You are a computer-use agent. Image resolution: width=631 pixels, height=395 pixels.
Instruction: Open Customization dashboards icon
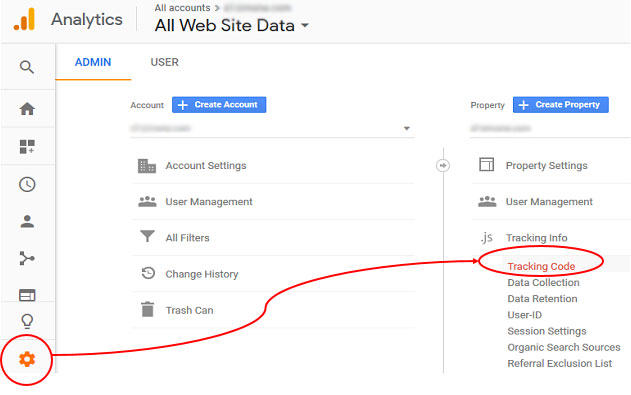coord(27,146)
